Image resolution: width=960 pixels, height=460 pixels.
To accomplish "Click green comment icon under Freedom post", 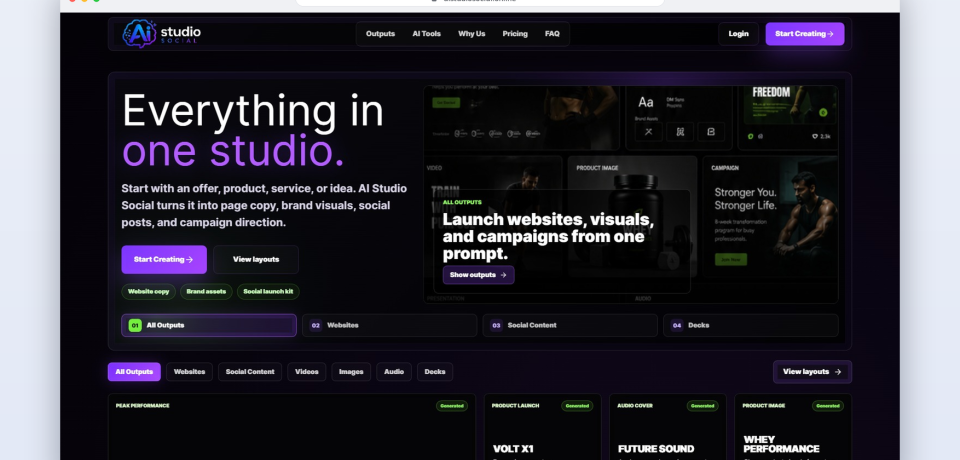I will (751, 137).
